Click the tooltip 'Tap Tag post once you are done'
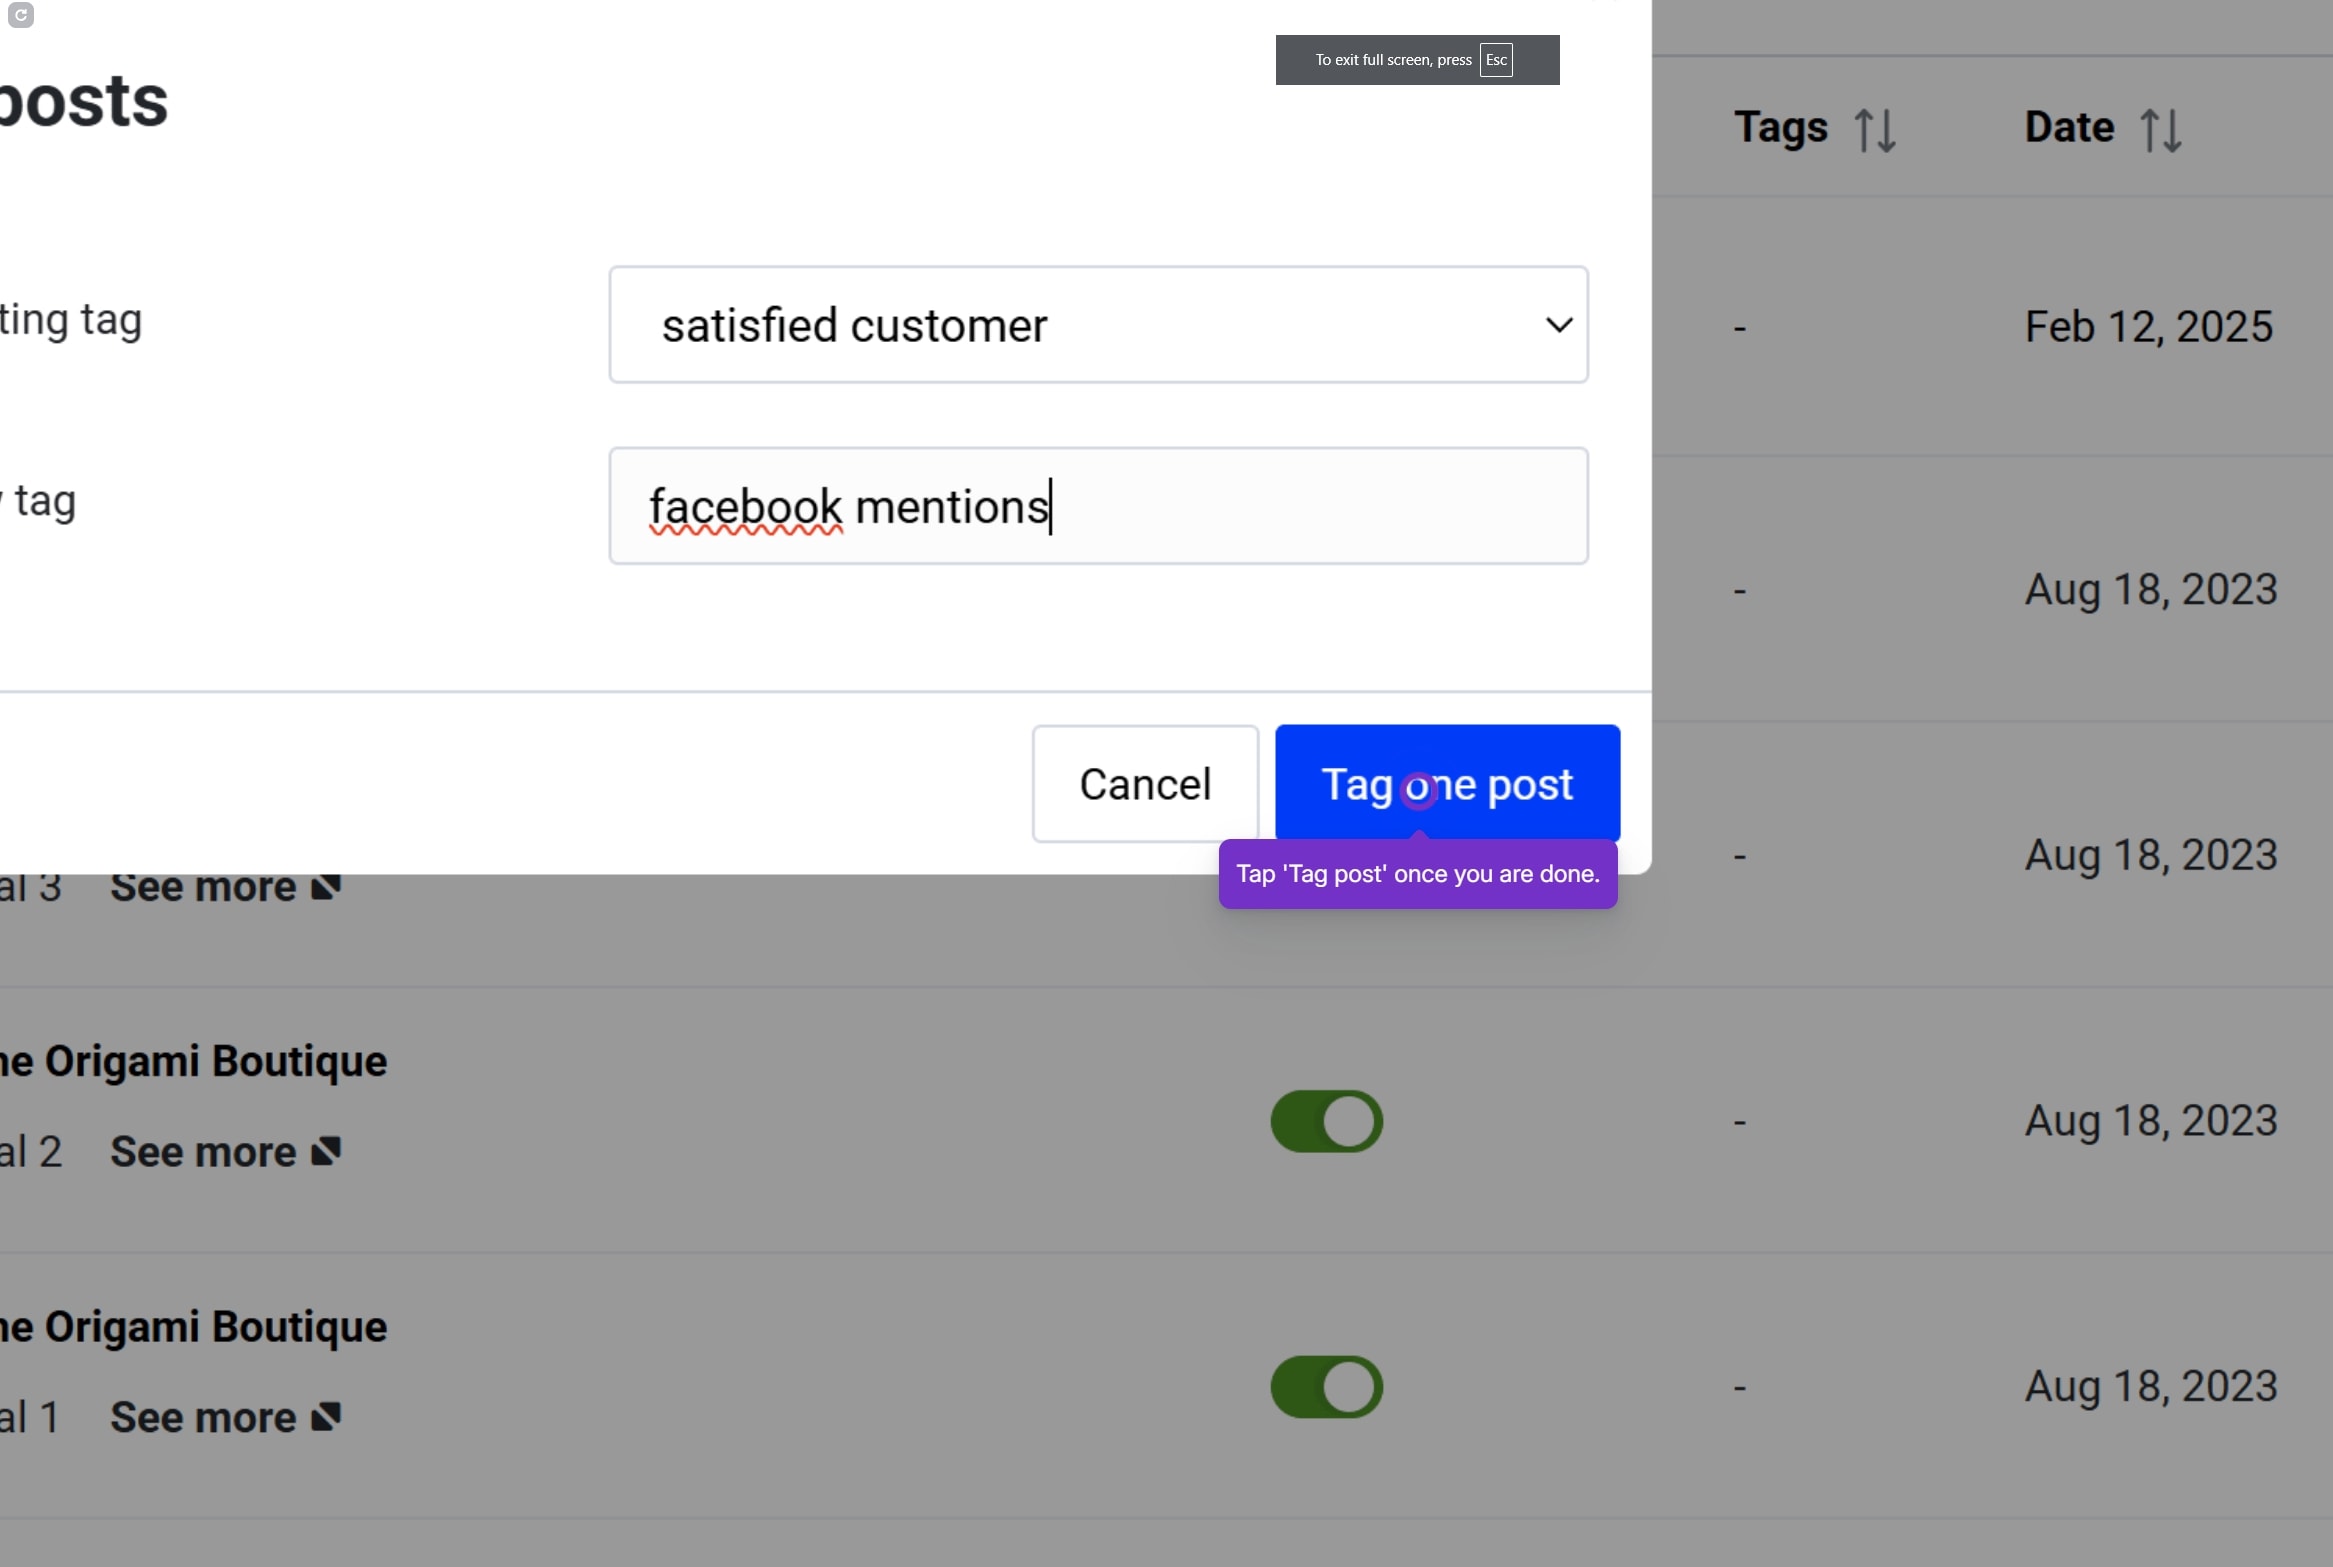Screen dimensions: 2333x1567 click(1418, 874)
